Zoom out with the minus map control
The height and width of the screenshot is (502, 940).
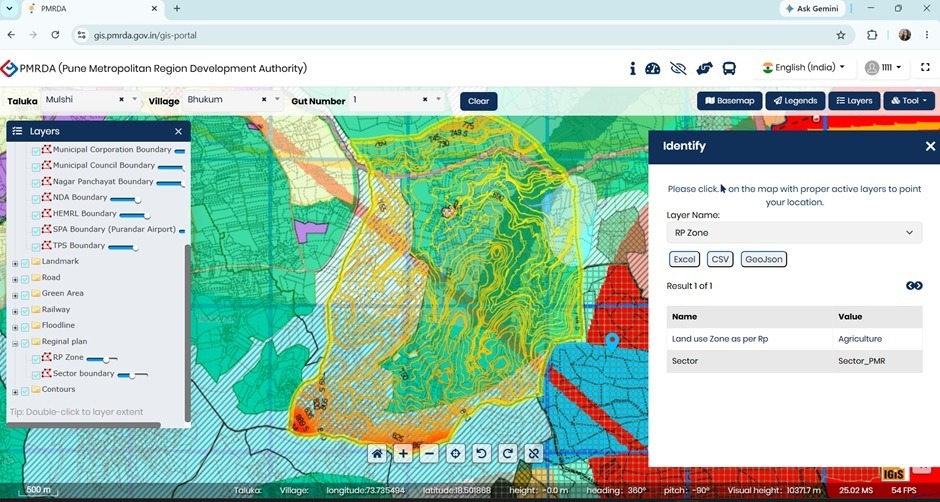click(429, 453)
